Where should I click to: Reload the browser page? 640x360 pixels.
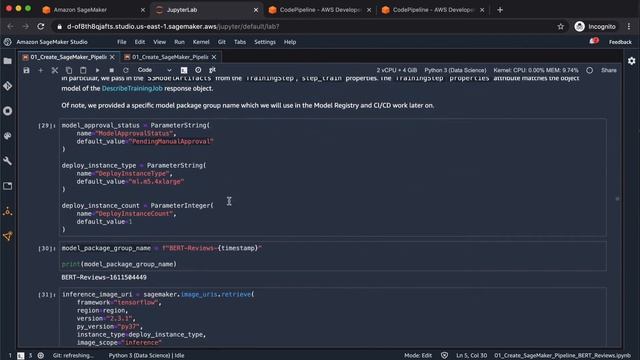click(x=41, y=27)
